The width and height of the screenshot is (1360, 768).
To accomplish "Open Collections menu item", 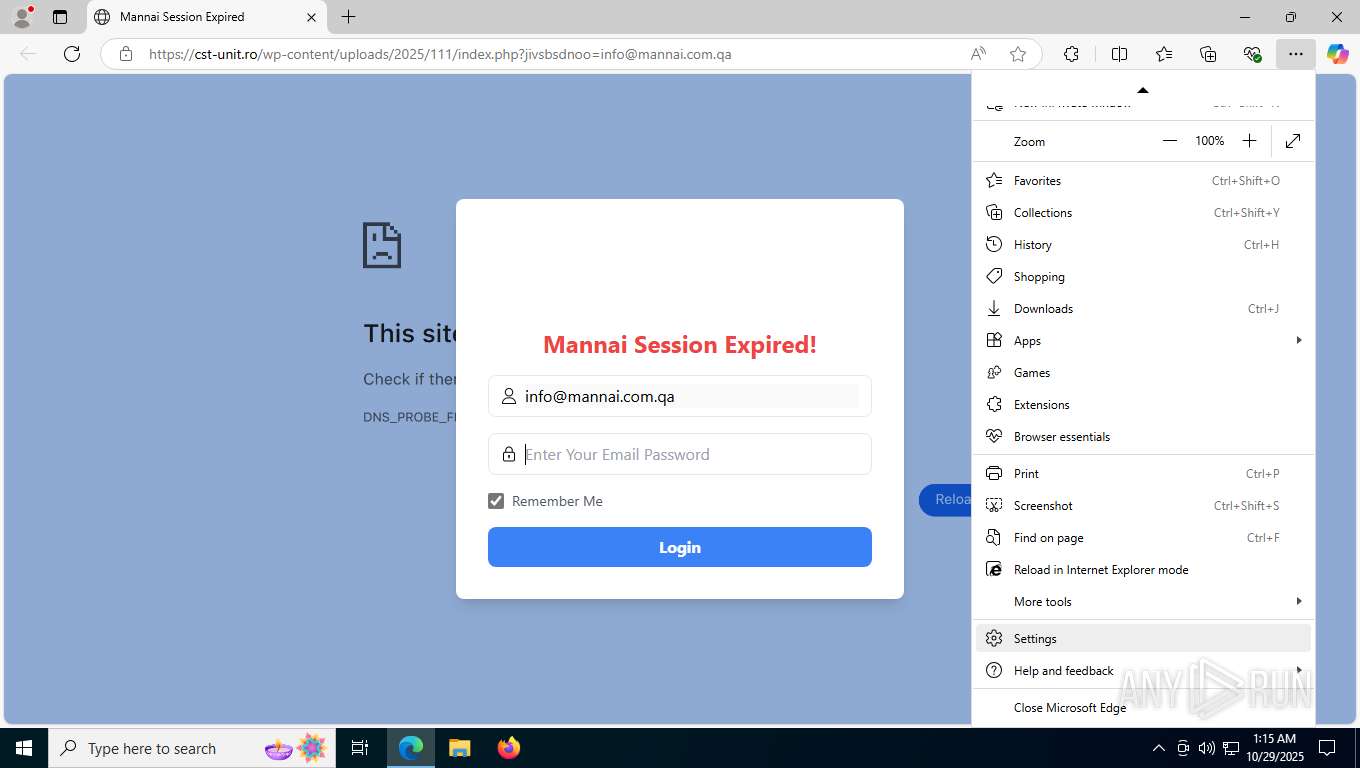I will coord(1143,213).
